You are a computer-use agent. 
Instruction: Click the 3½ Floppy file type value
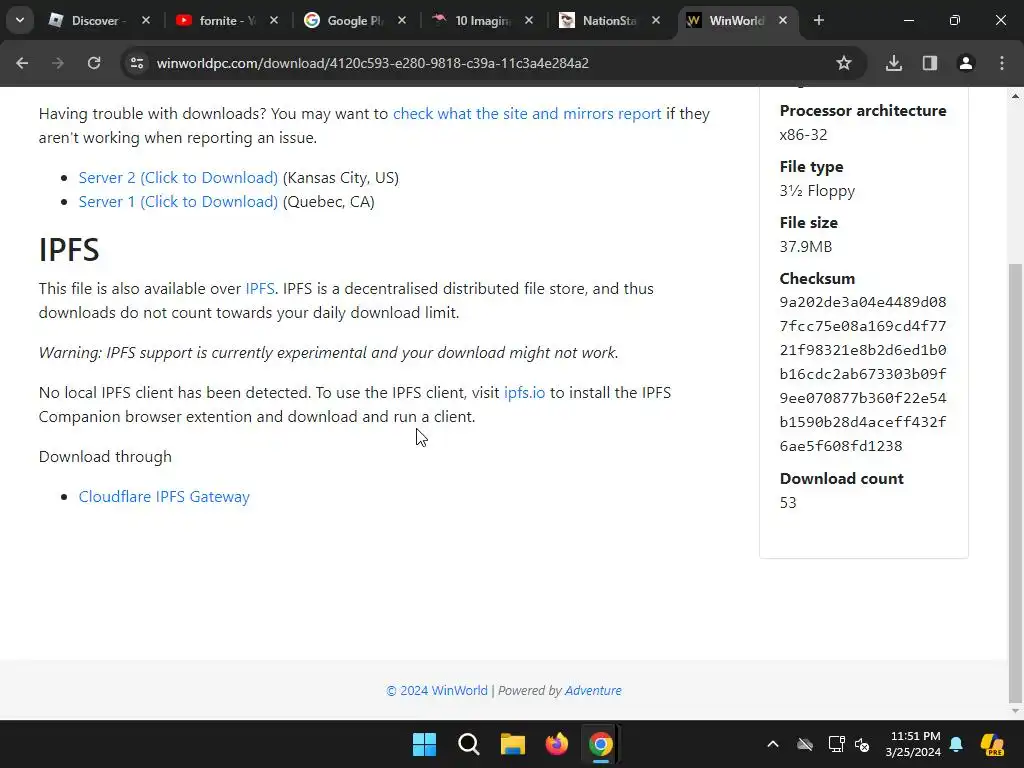(x=817, y=191)
